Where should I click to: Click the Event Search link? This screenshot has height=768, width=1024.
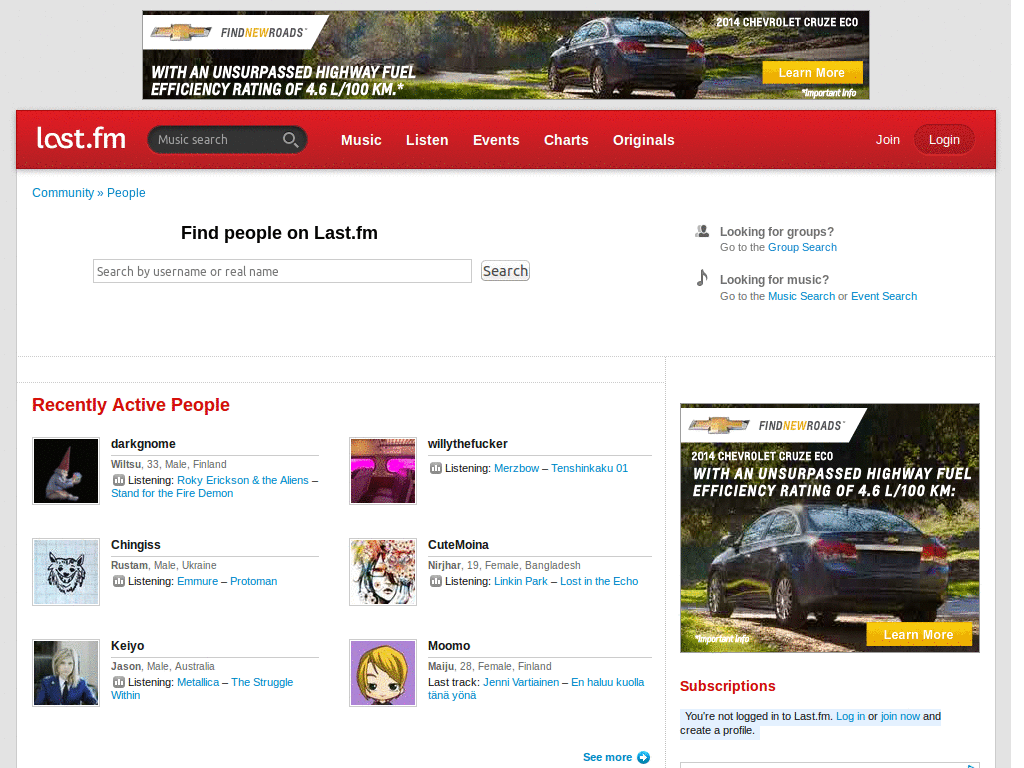(884, 296)
